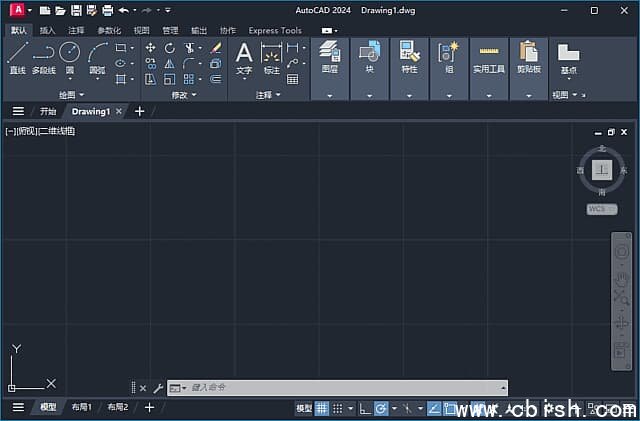Select the Copy tool

150,63
